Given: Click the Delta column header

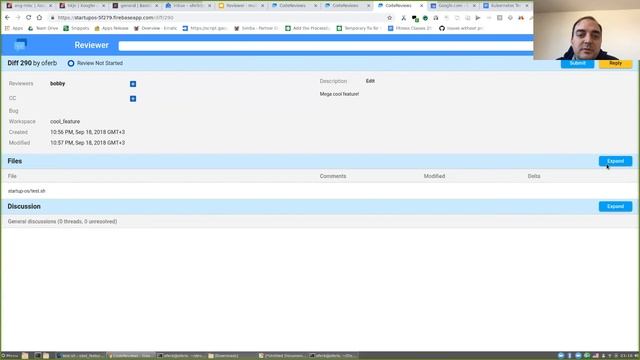Looking at the screenshot, I should (534, 176).
